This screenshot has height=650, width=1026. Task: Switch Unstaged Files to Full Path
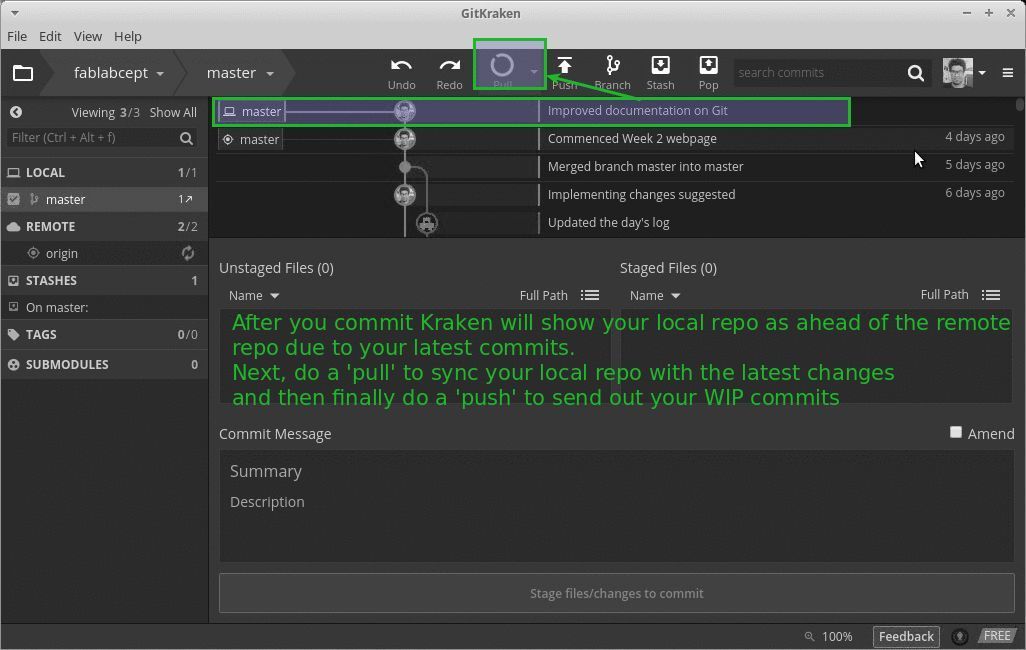(543, 295)
